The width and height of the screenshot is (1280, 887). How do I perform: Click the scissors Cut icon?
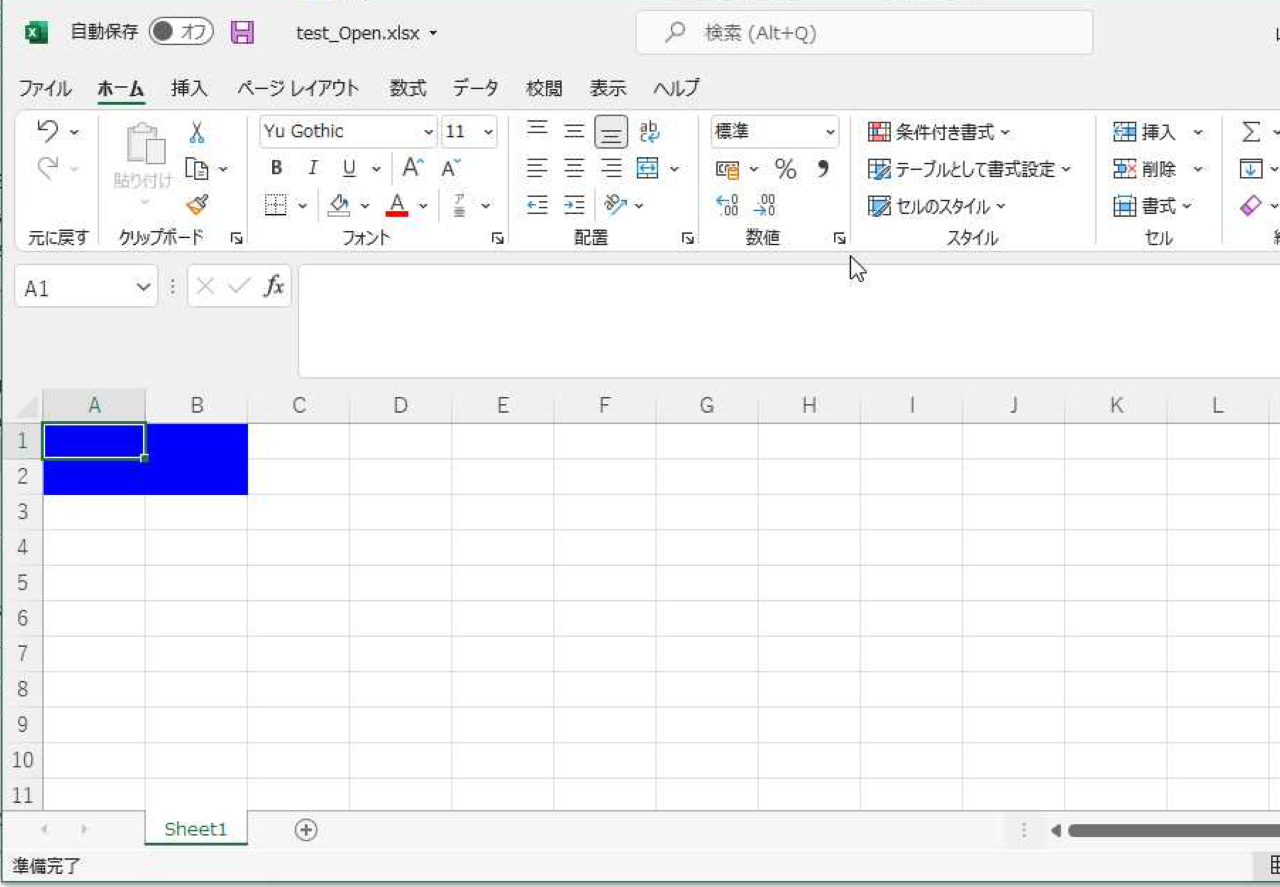[x=197, y=132]
